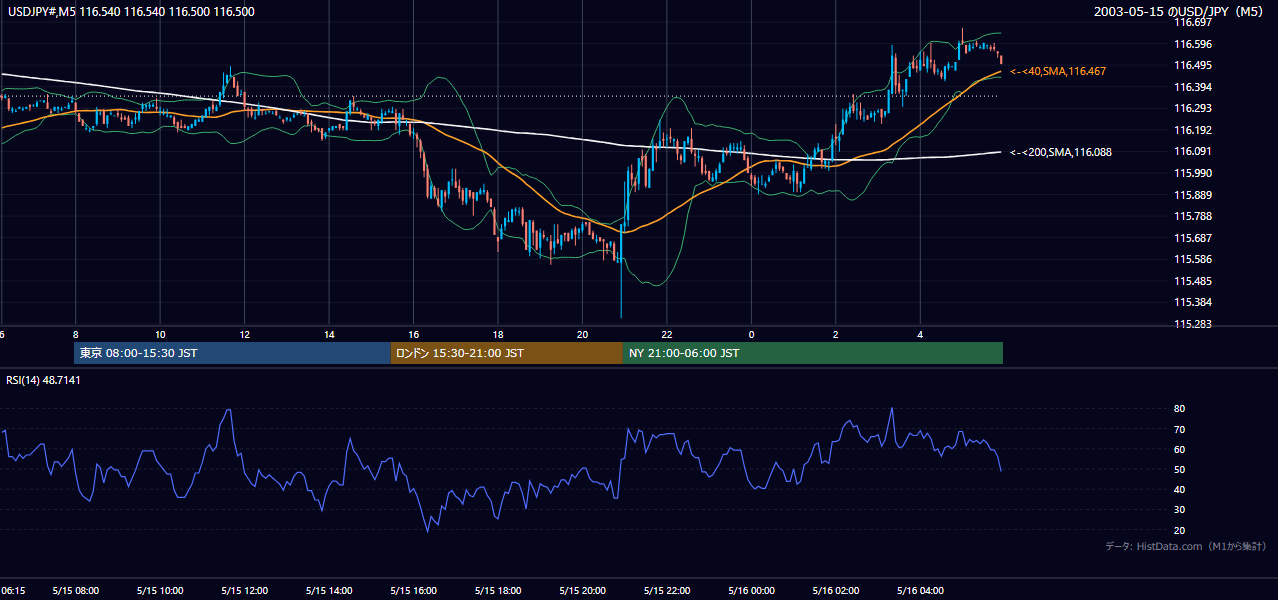Select the 東京 08:00-15:30 JST session bar
The image size is (1278, 600).
coord(232,353)
